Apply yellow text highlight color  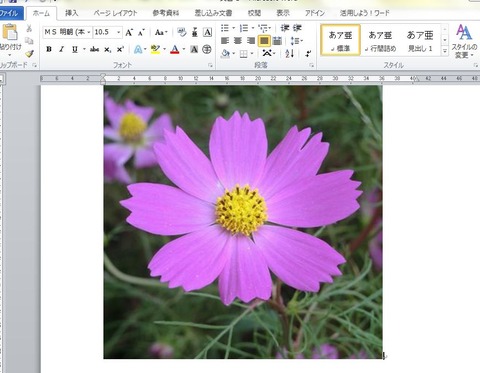click(155, 49)
